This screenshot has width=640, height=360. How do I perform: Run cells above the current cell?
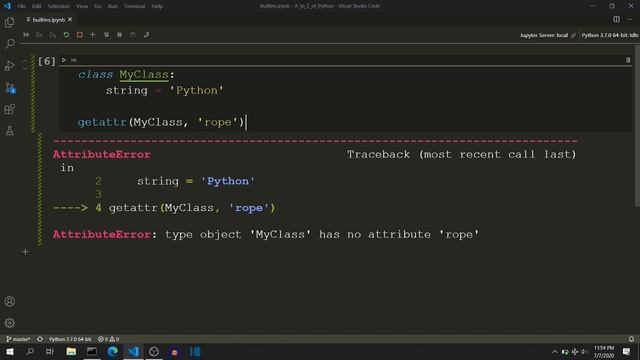(x=39, y=35)
